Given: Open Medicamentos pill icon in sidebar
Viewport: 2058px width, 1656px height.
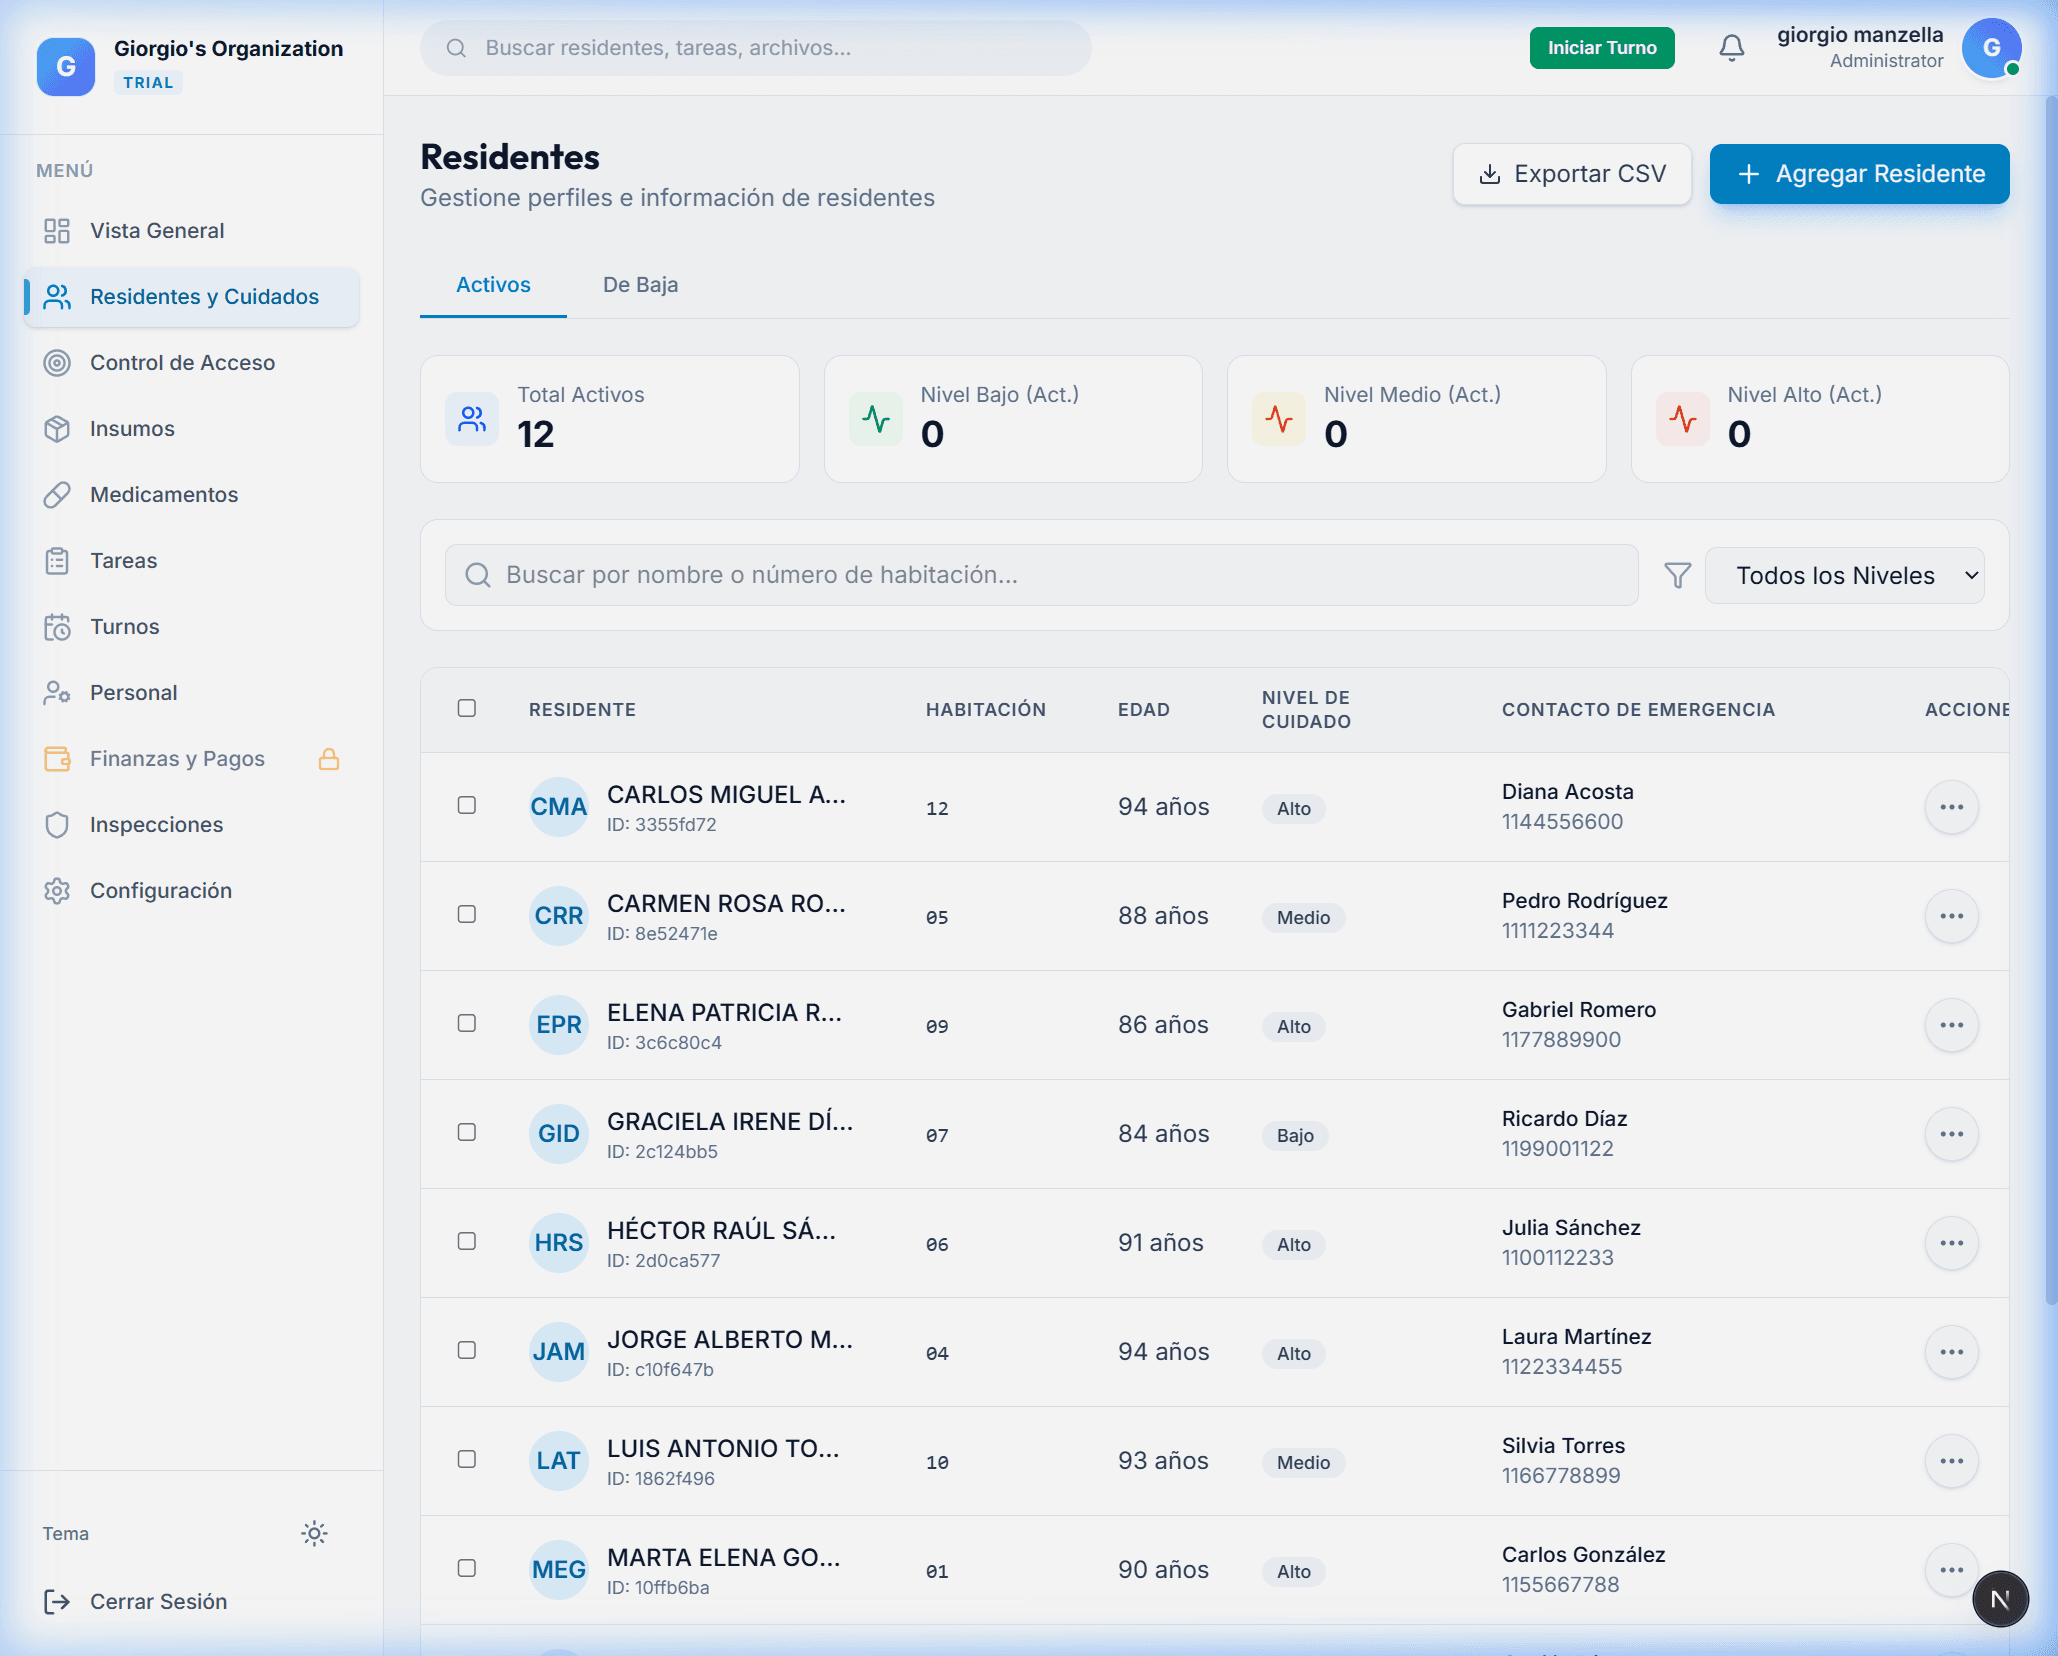Looking at the screenshot, I should [x=57, y=494].
